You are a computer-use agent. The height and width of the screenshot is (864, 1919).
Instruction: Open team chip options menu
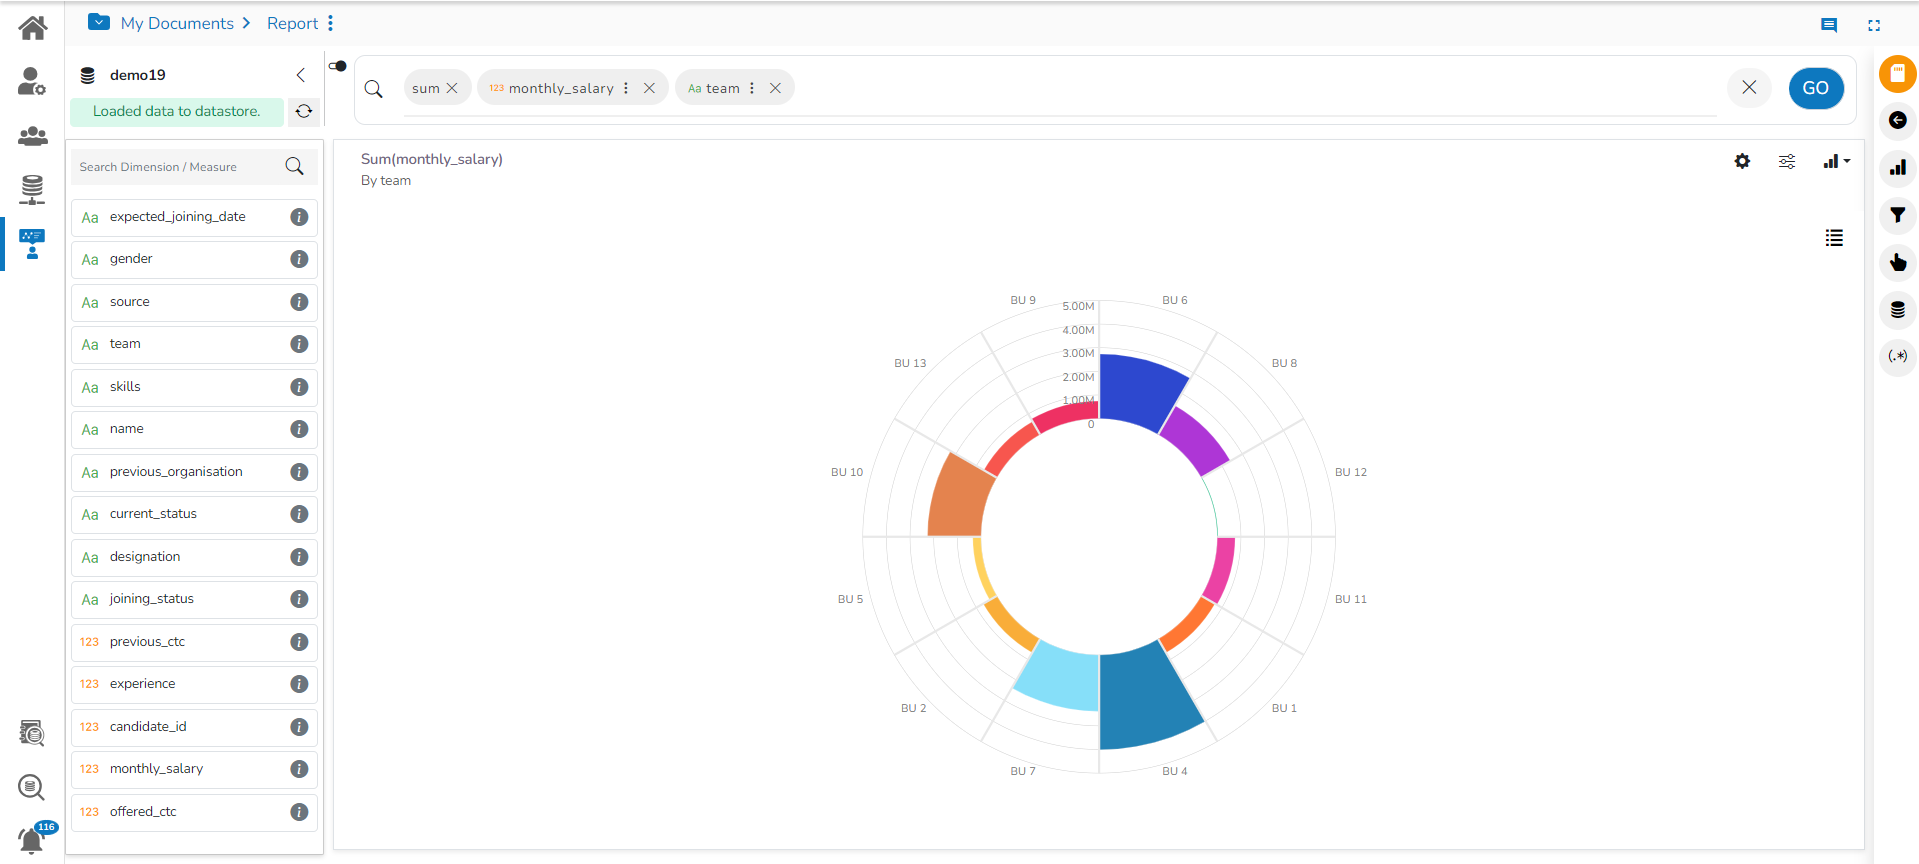[x=752, y=88]
